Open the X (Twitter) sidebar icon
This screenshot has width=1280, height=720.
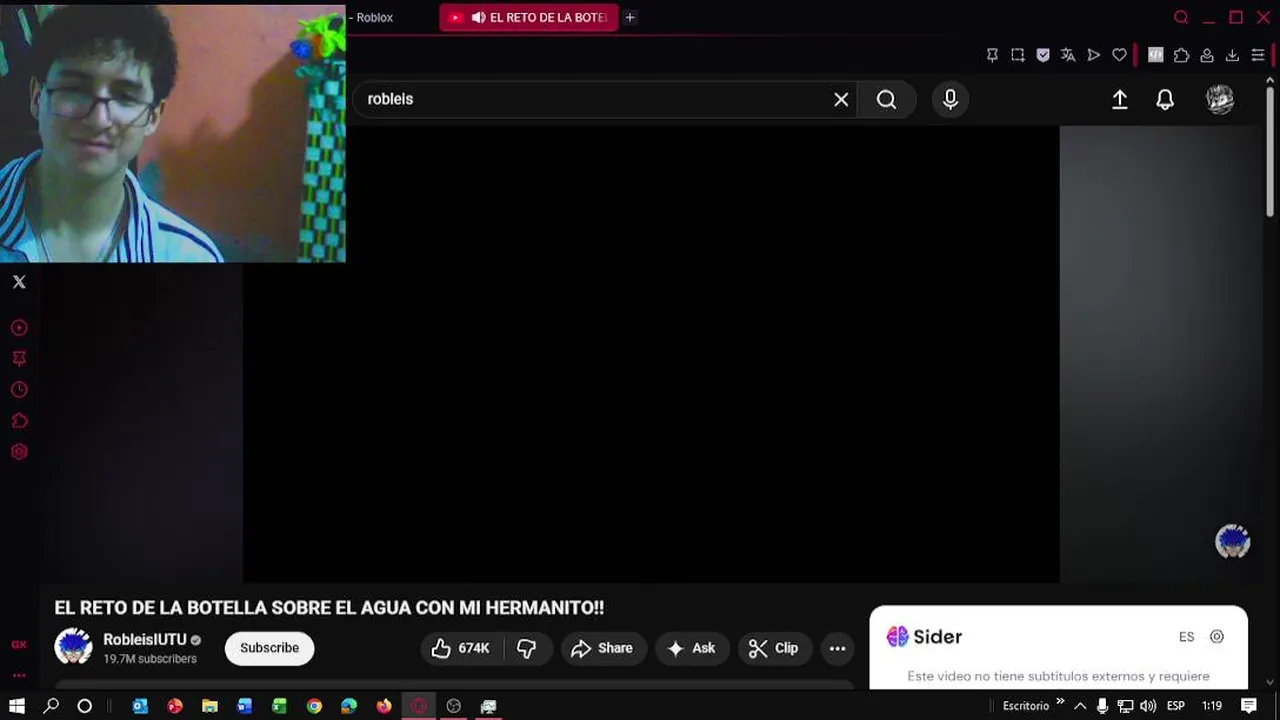pos(19,282)
